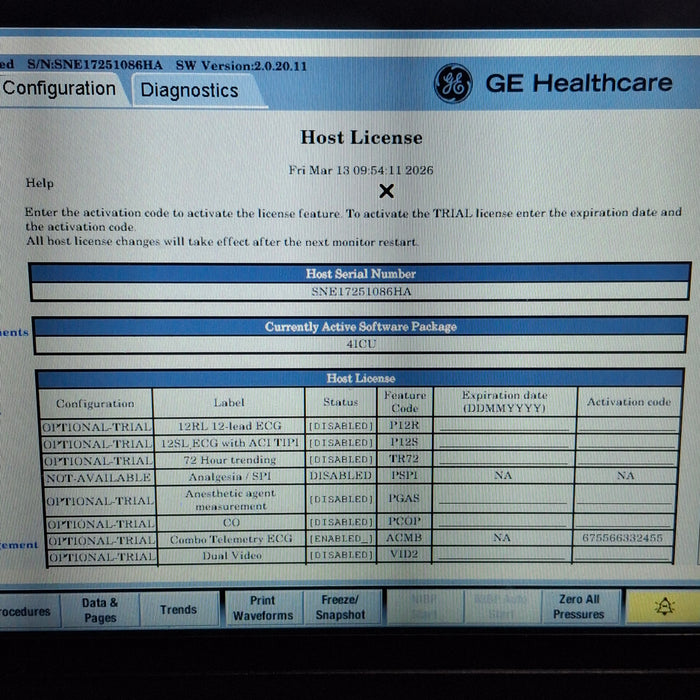The height and width of the screenshot is (700, 700).
Task: Click the Dual Video label
Action: 232,555
